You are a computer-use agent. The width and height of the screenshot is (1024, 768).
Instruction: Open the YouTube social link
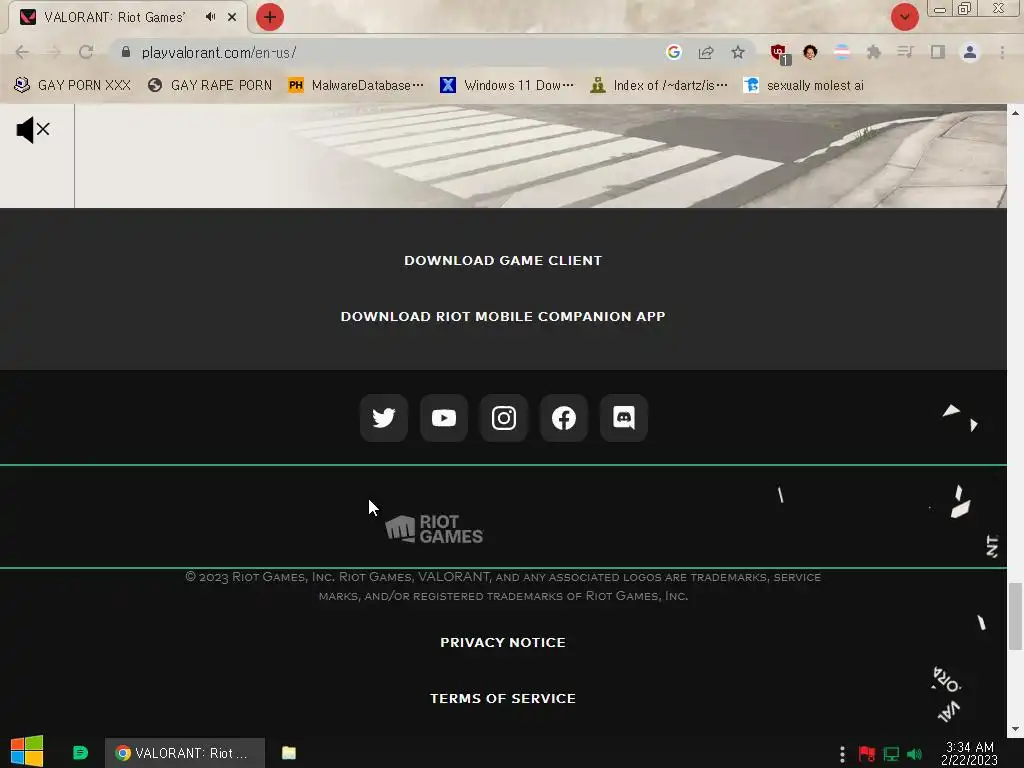(x=444, y=418)
